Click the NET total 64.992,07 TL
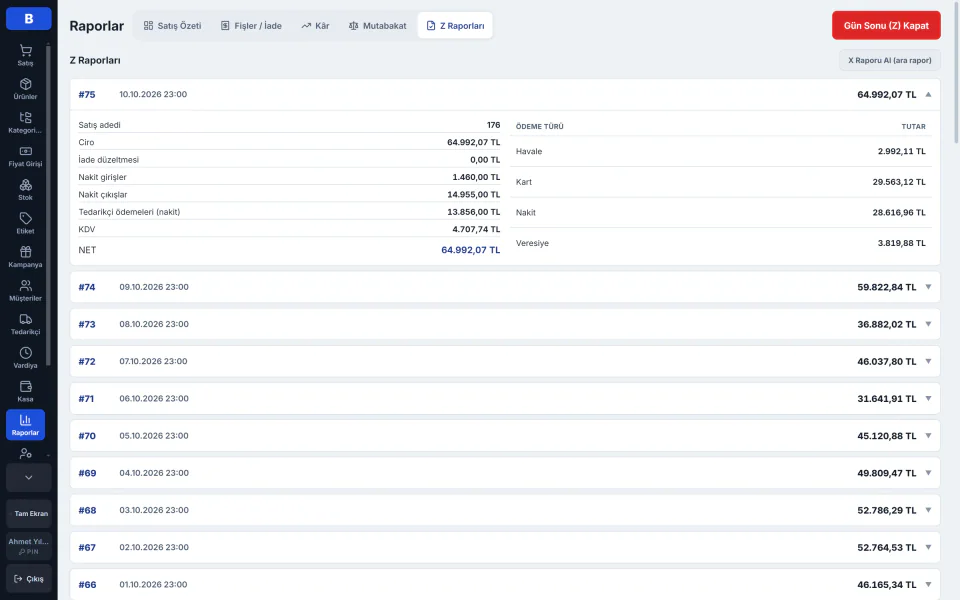960x600 pixels. pos(470,250)
